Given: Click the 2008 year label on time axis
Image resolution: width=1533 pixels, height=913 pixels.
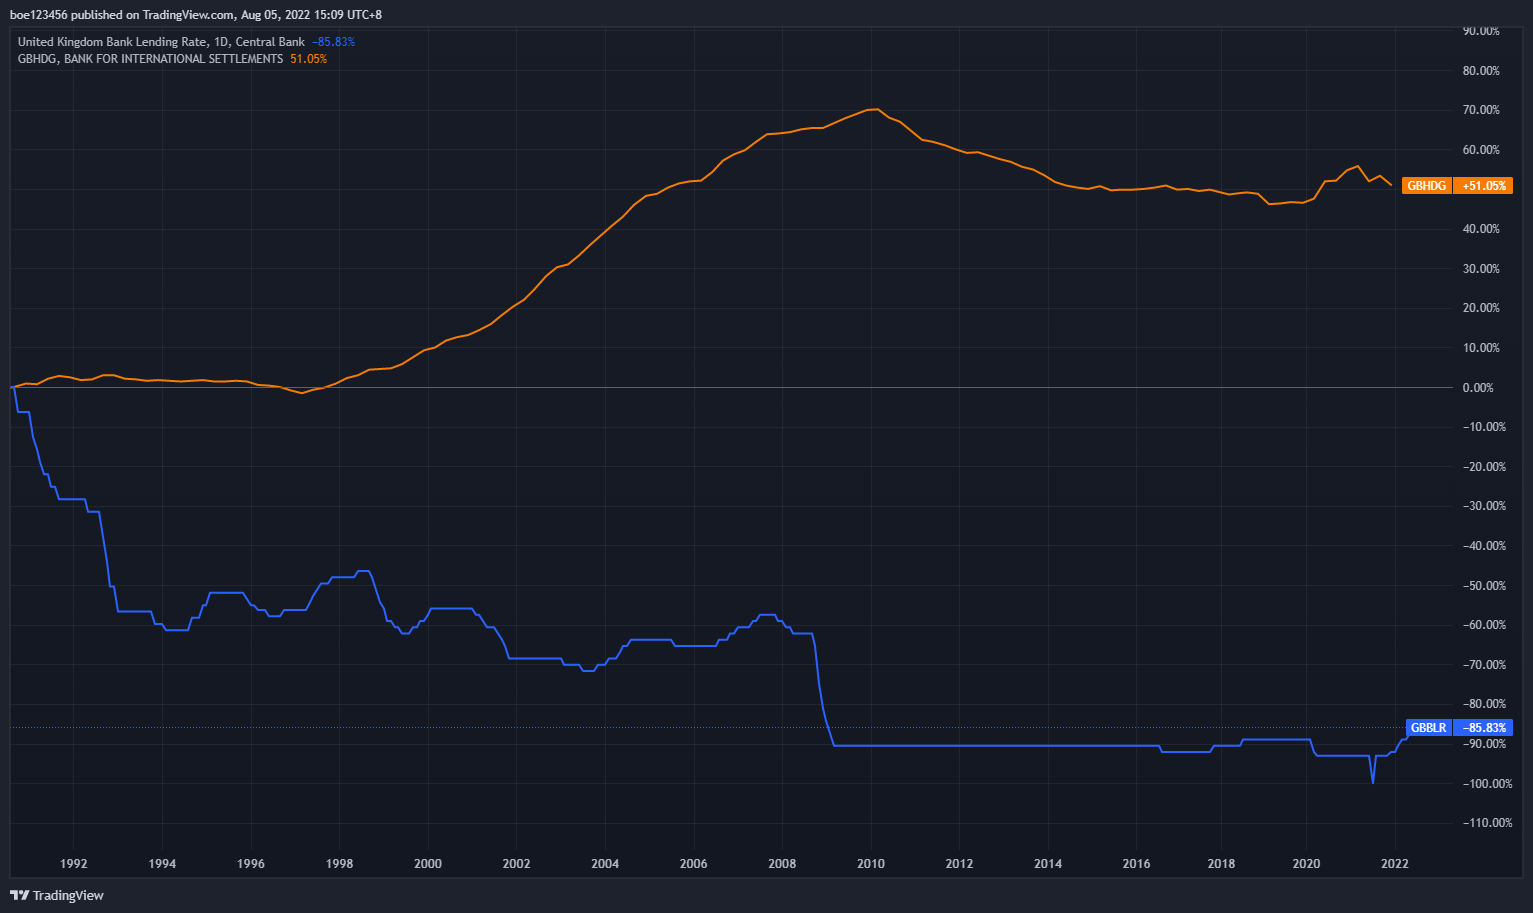Looking at the screenshot, I should point(782,864).
